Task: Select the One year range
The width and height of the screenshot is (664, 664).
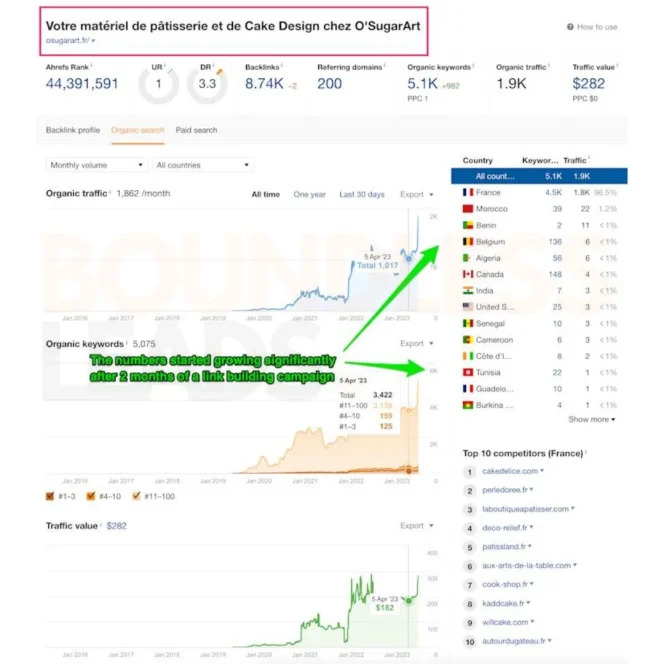Action: (x=310, y=194)
